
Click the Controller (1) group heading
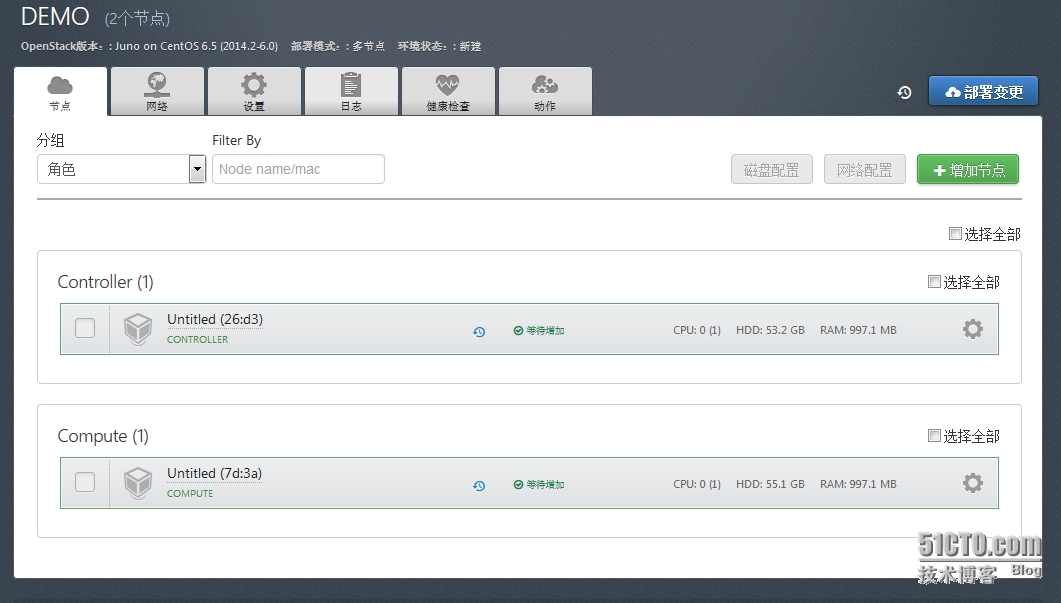pyautogui.click(x=106, y=282)
